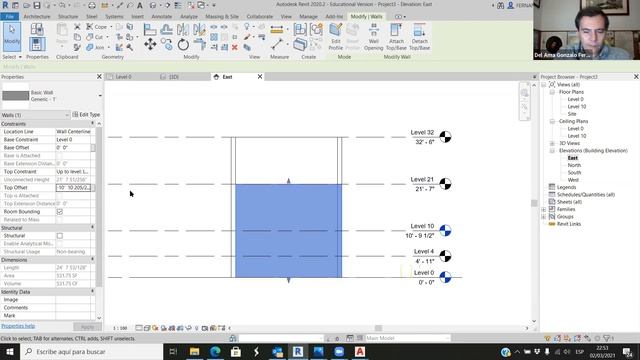Open the wall type selector dropdown
Viewport: 640px width, 360px height.
(x=100, y=96)
